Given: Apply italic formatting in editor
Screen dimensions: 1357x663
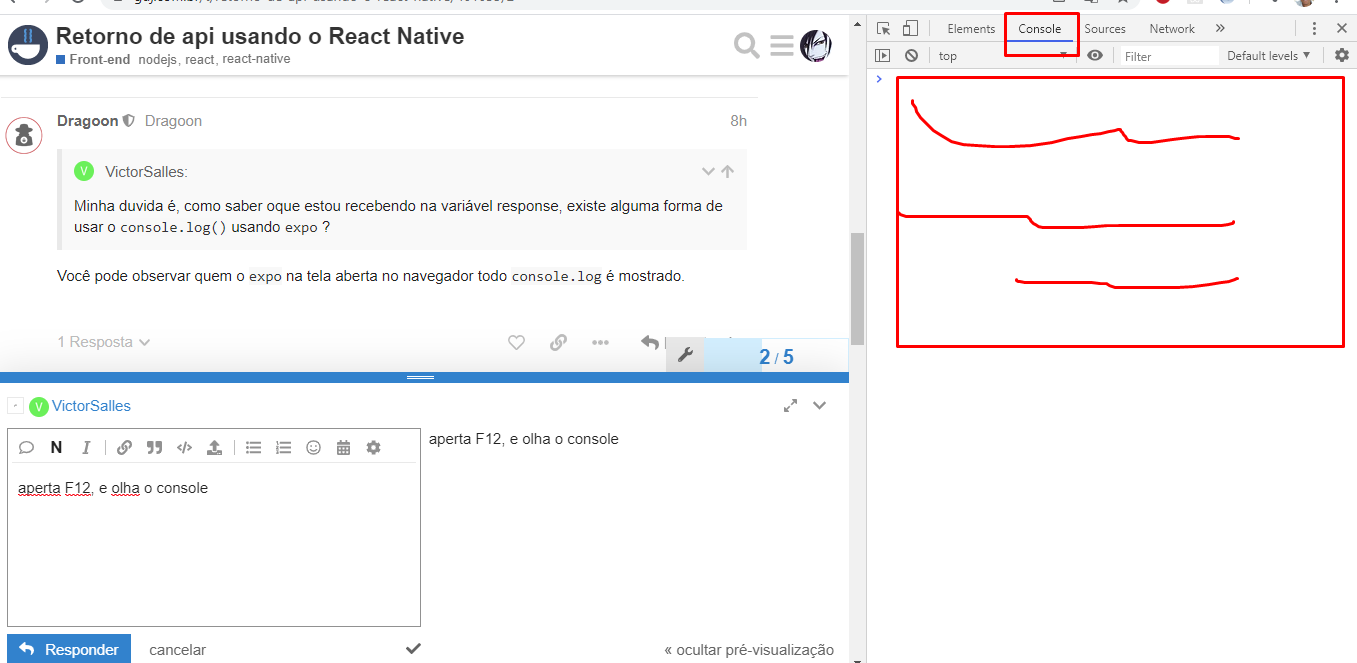Looking at the screenshot, I should [86, 447].
